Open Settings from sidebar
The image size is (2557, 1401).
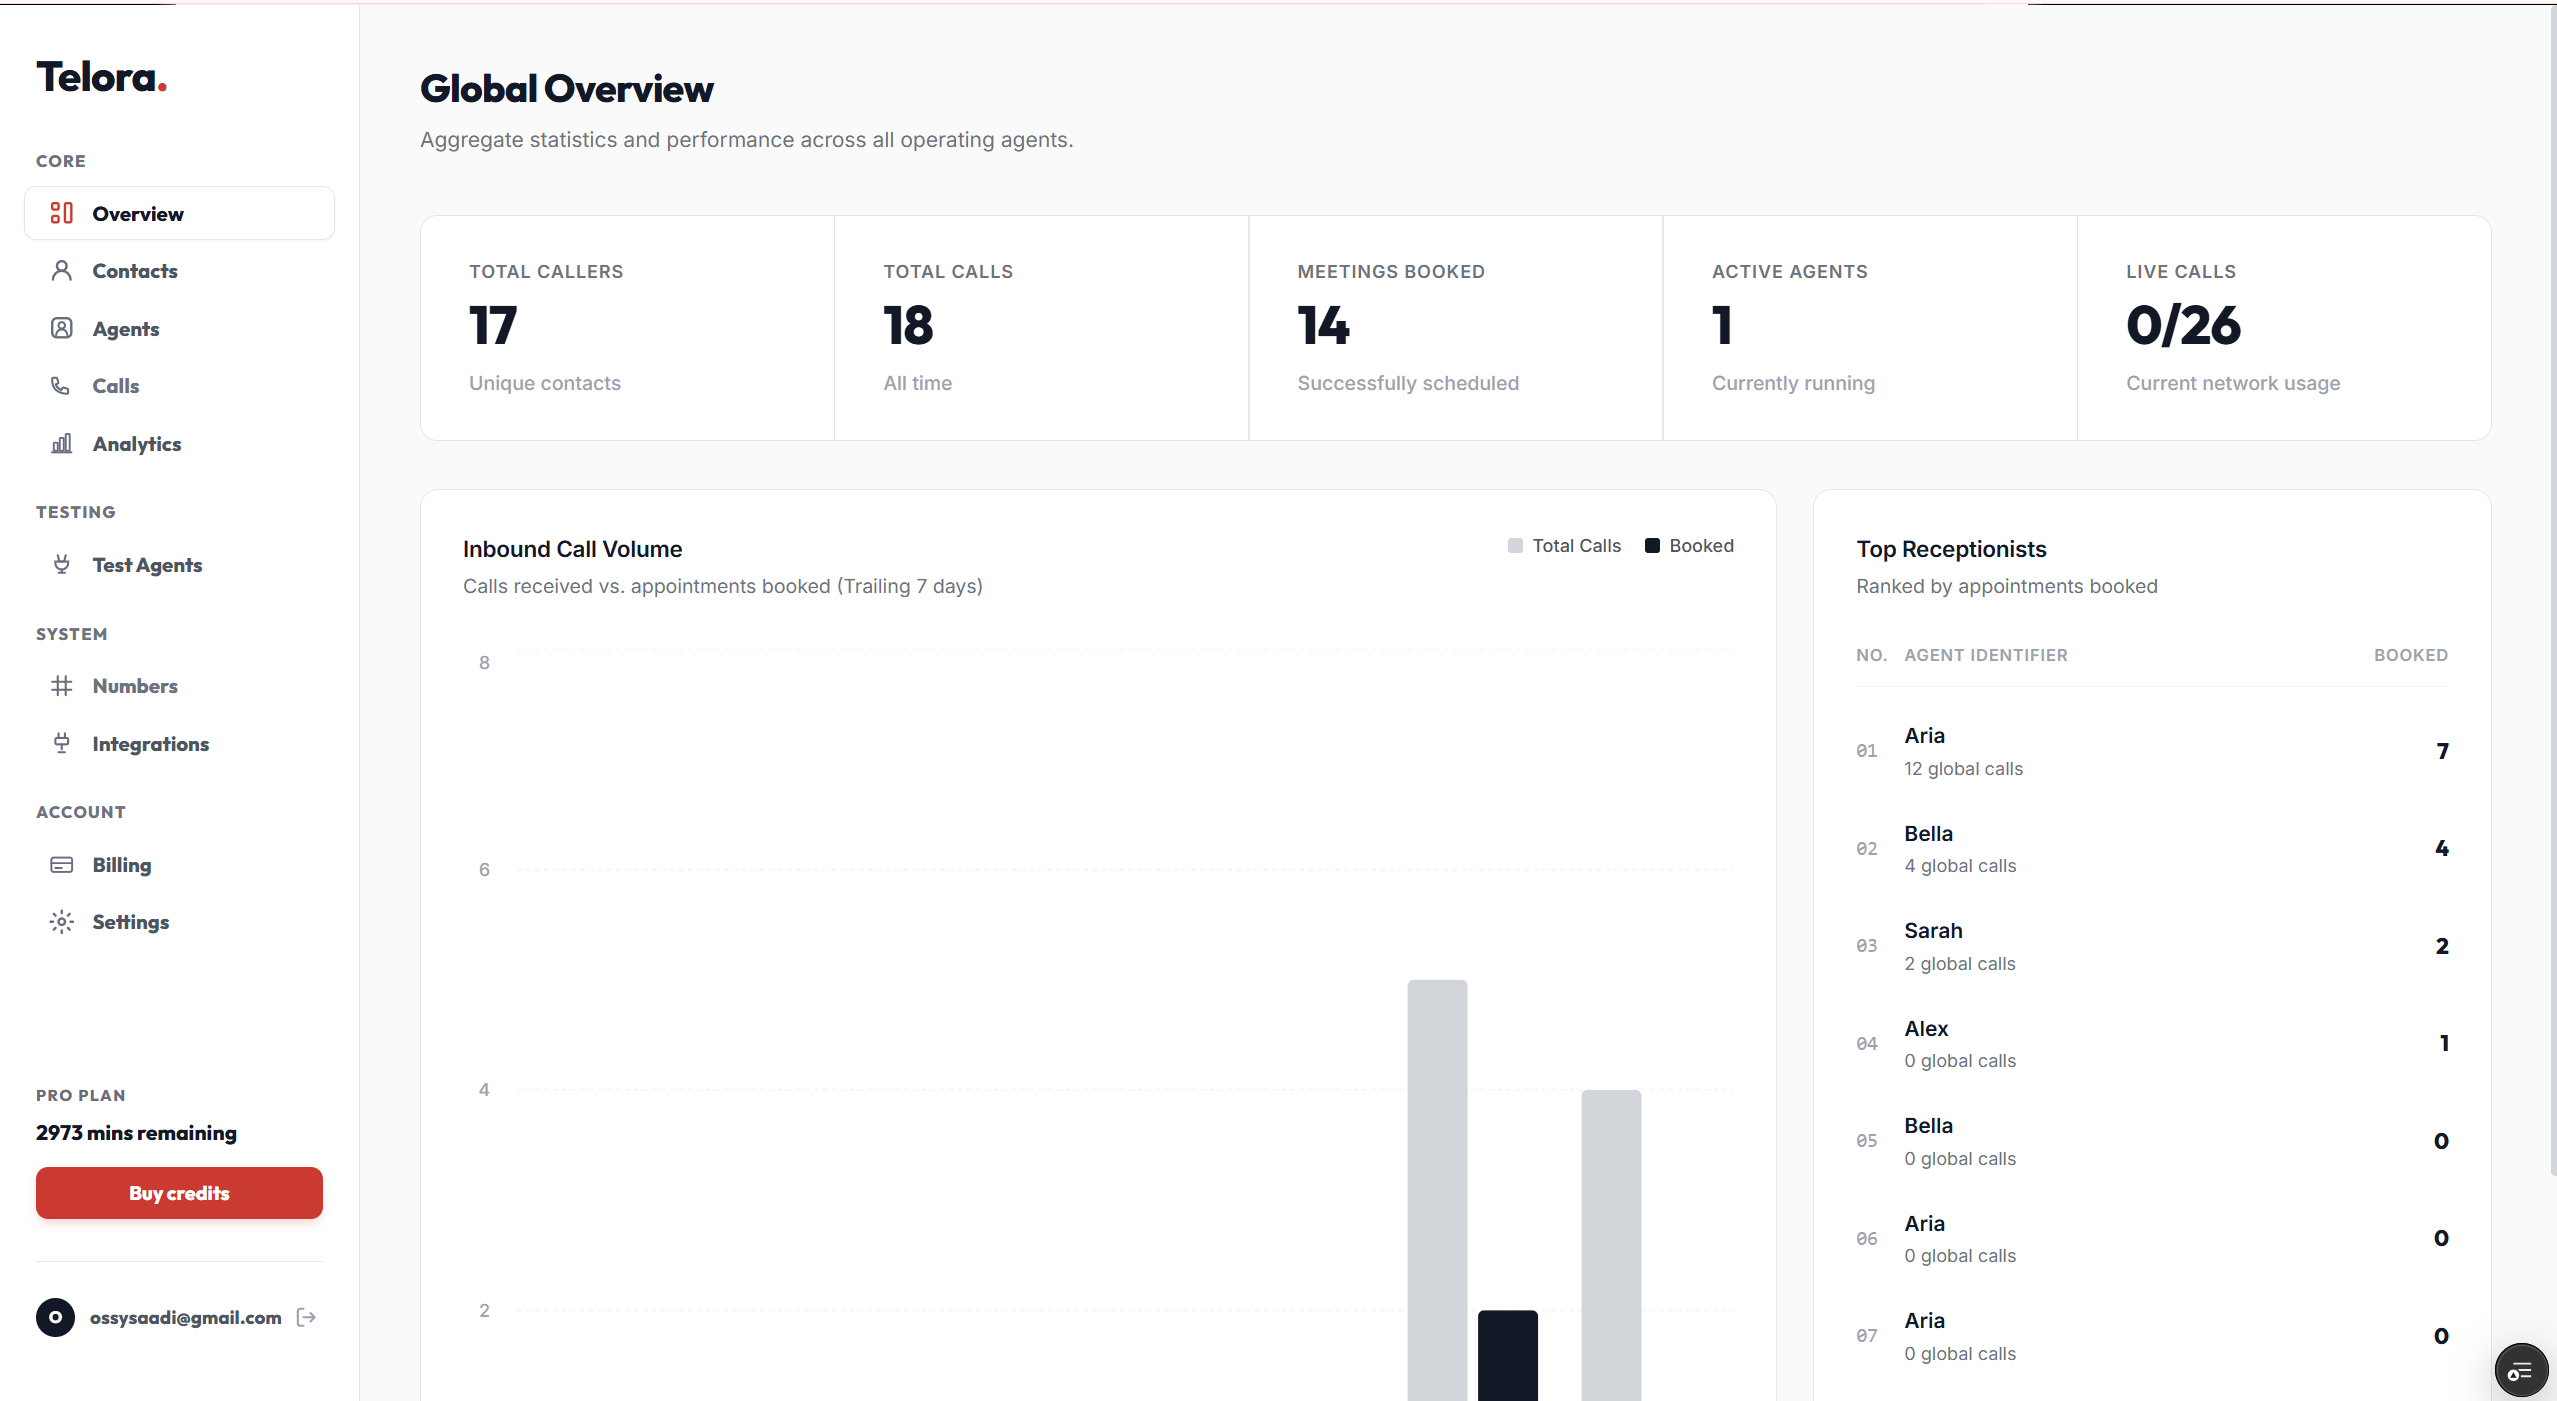click(180, 922)
